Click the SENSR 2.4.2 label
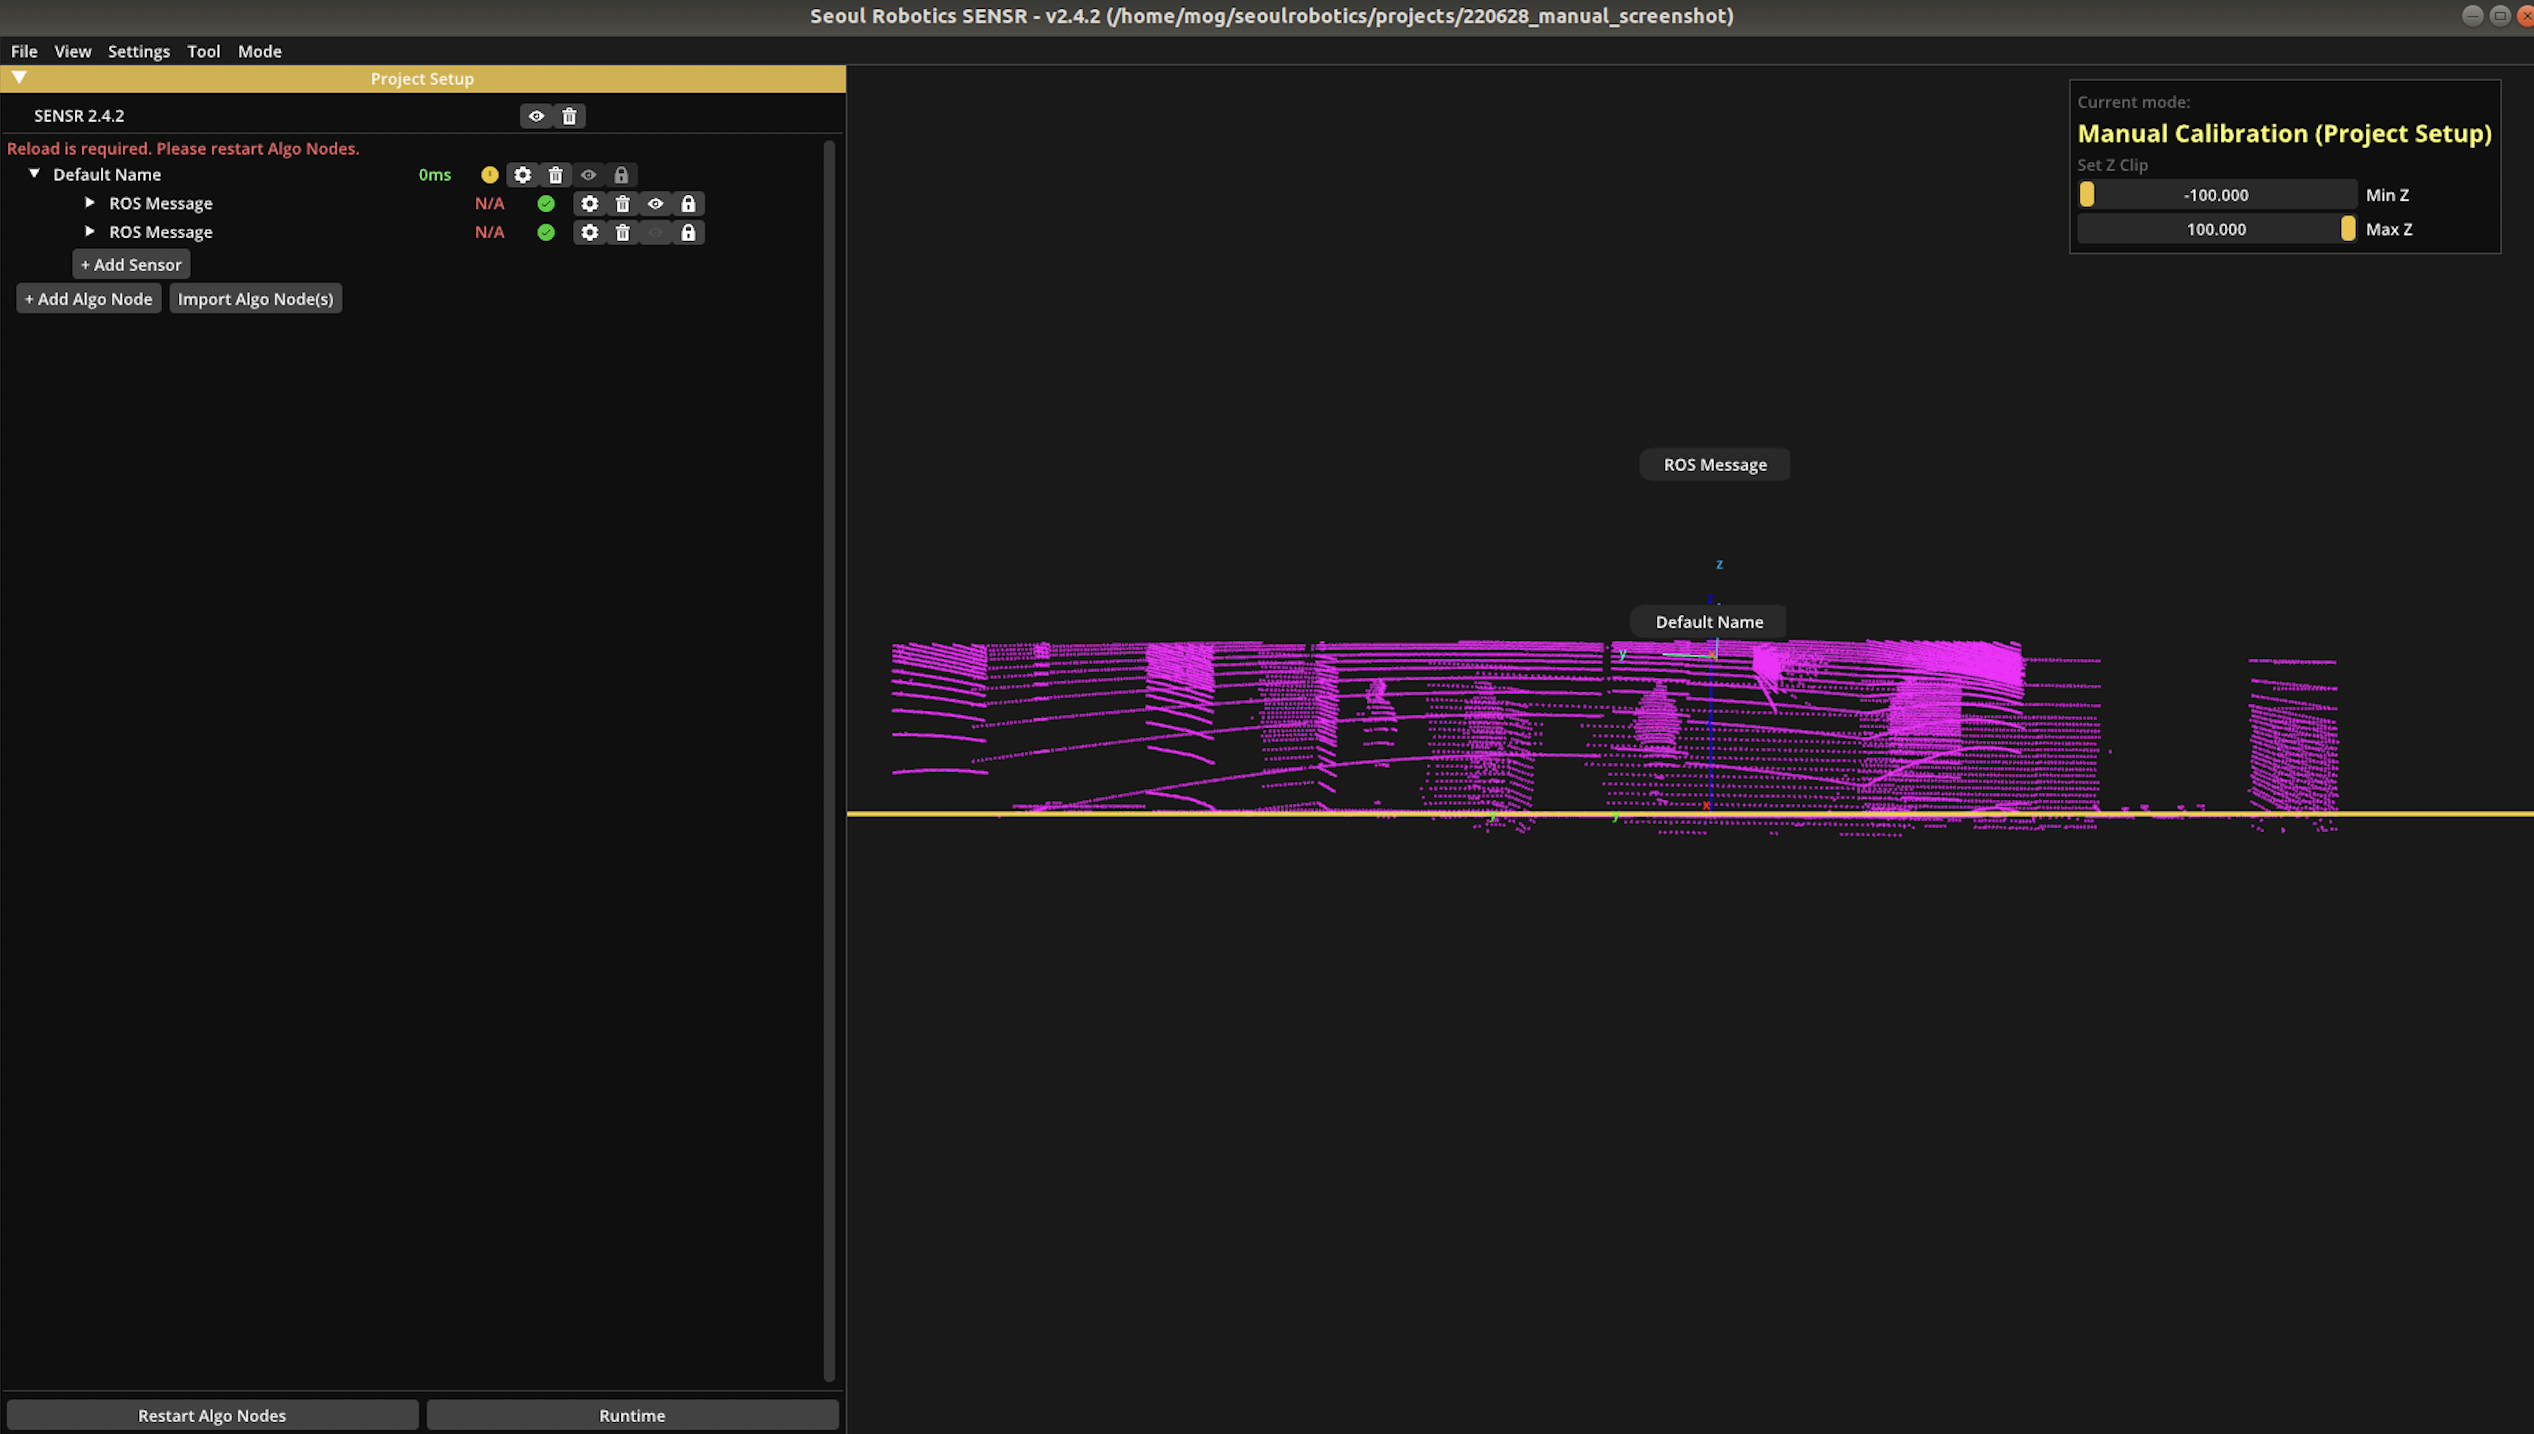The image size is (2534, 1434). [79, 116]
